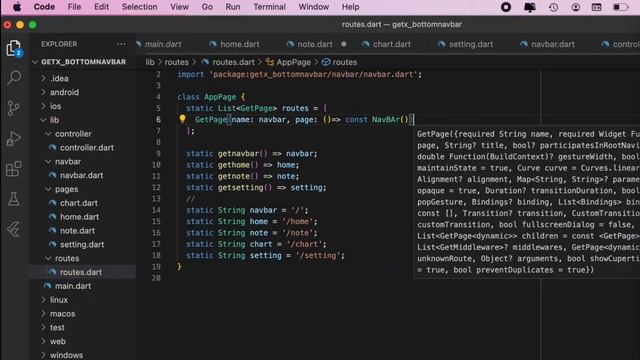Image resolution: width=640 pixels, height=360 pixels.
Task: Click the routes field icon in breadcrumb
Action: [x=326, y=62]
